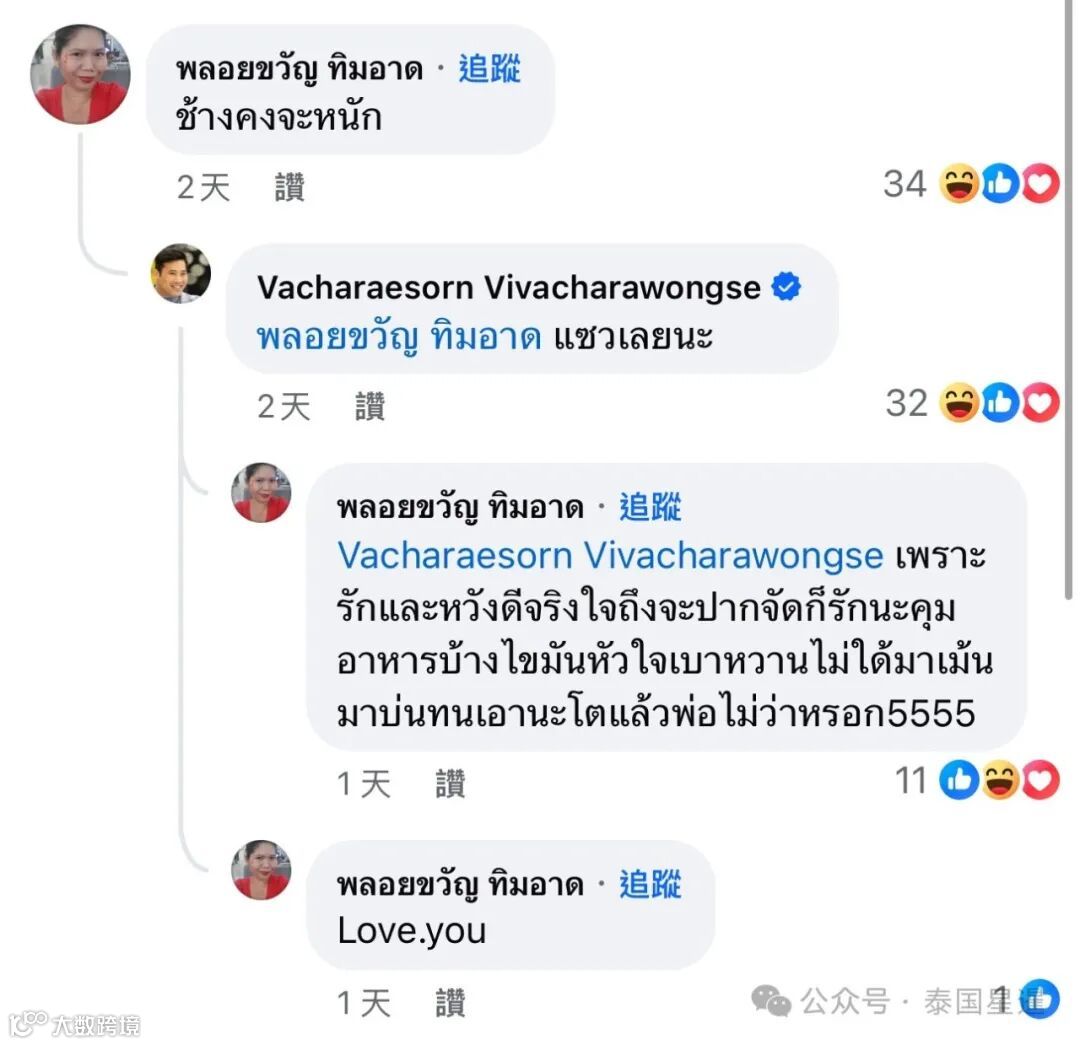Like the first comment using 讚

289,187
